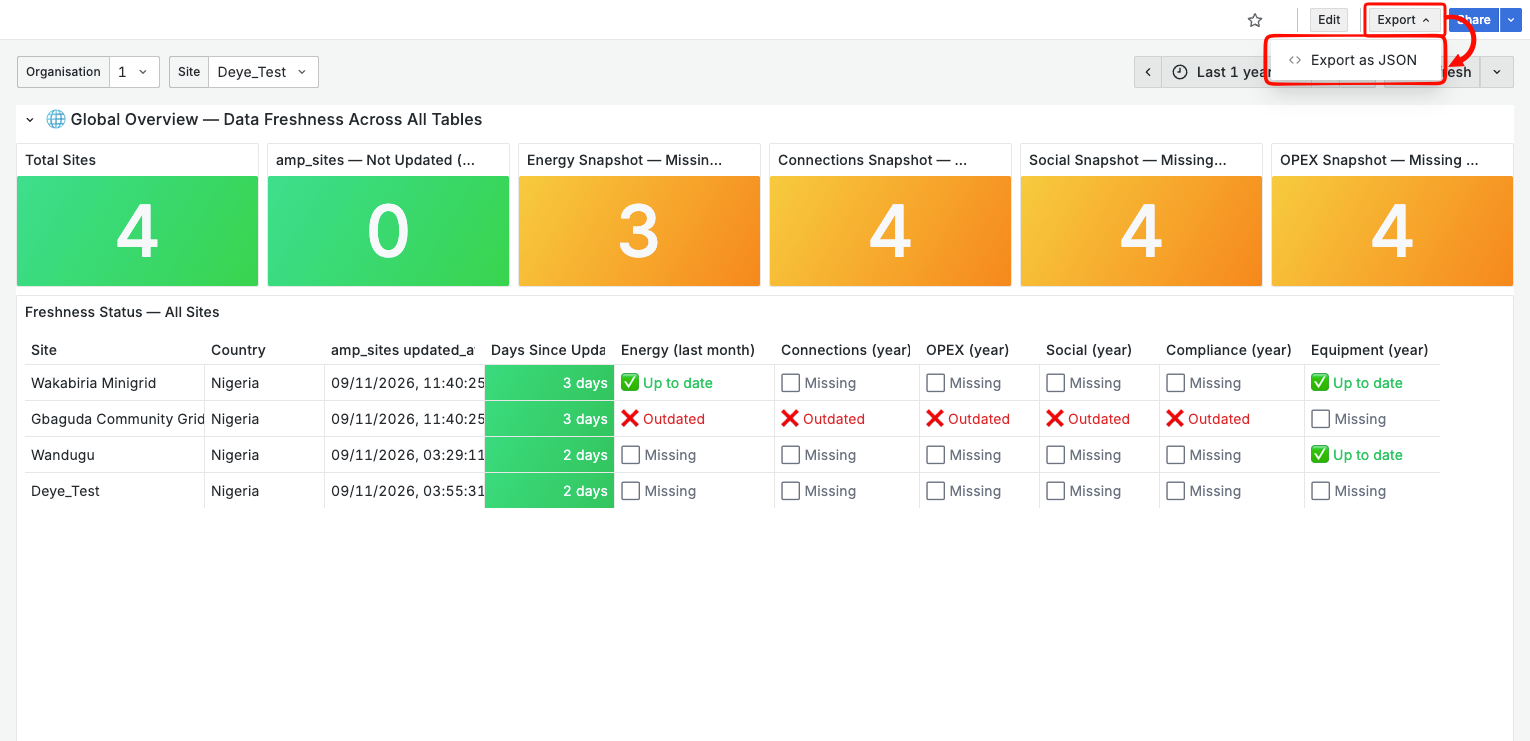This screenshot has height=741, width=1530.
Task: Click the Freshness Status — All Sites panel title
Action: click(122, 312)
